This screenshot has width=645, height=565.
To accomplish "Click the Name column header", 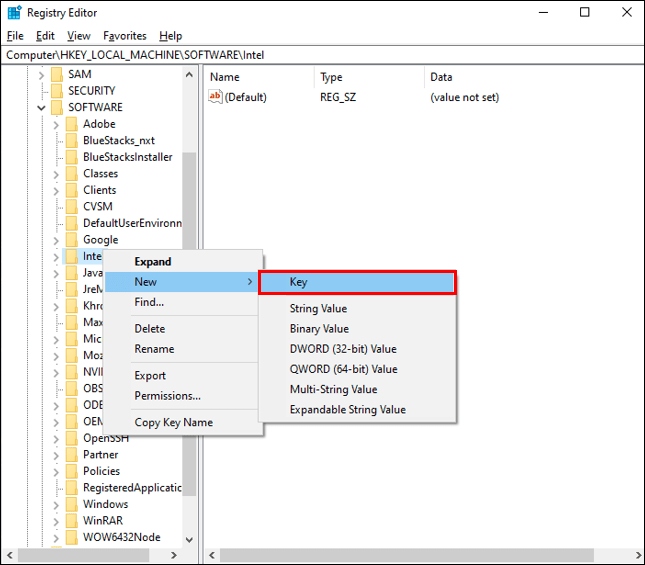I will (x=260, y=77).
